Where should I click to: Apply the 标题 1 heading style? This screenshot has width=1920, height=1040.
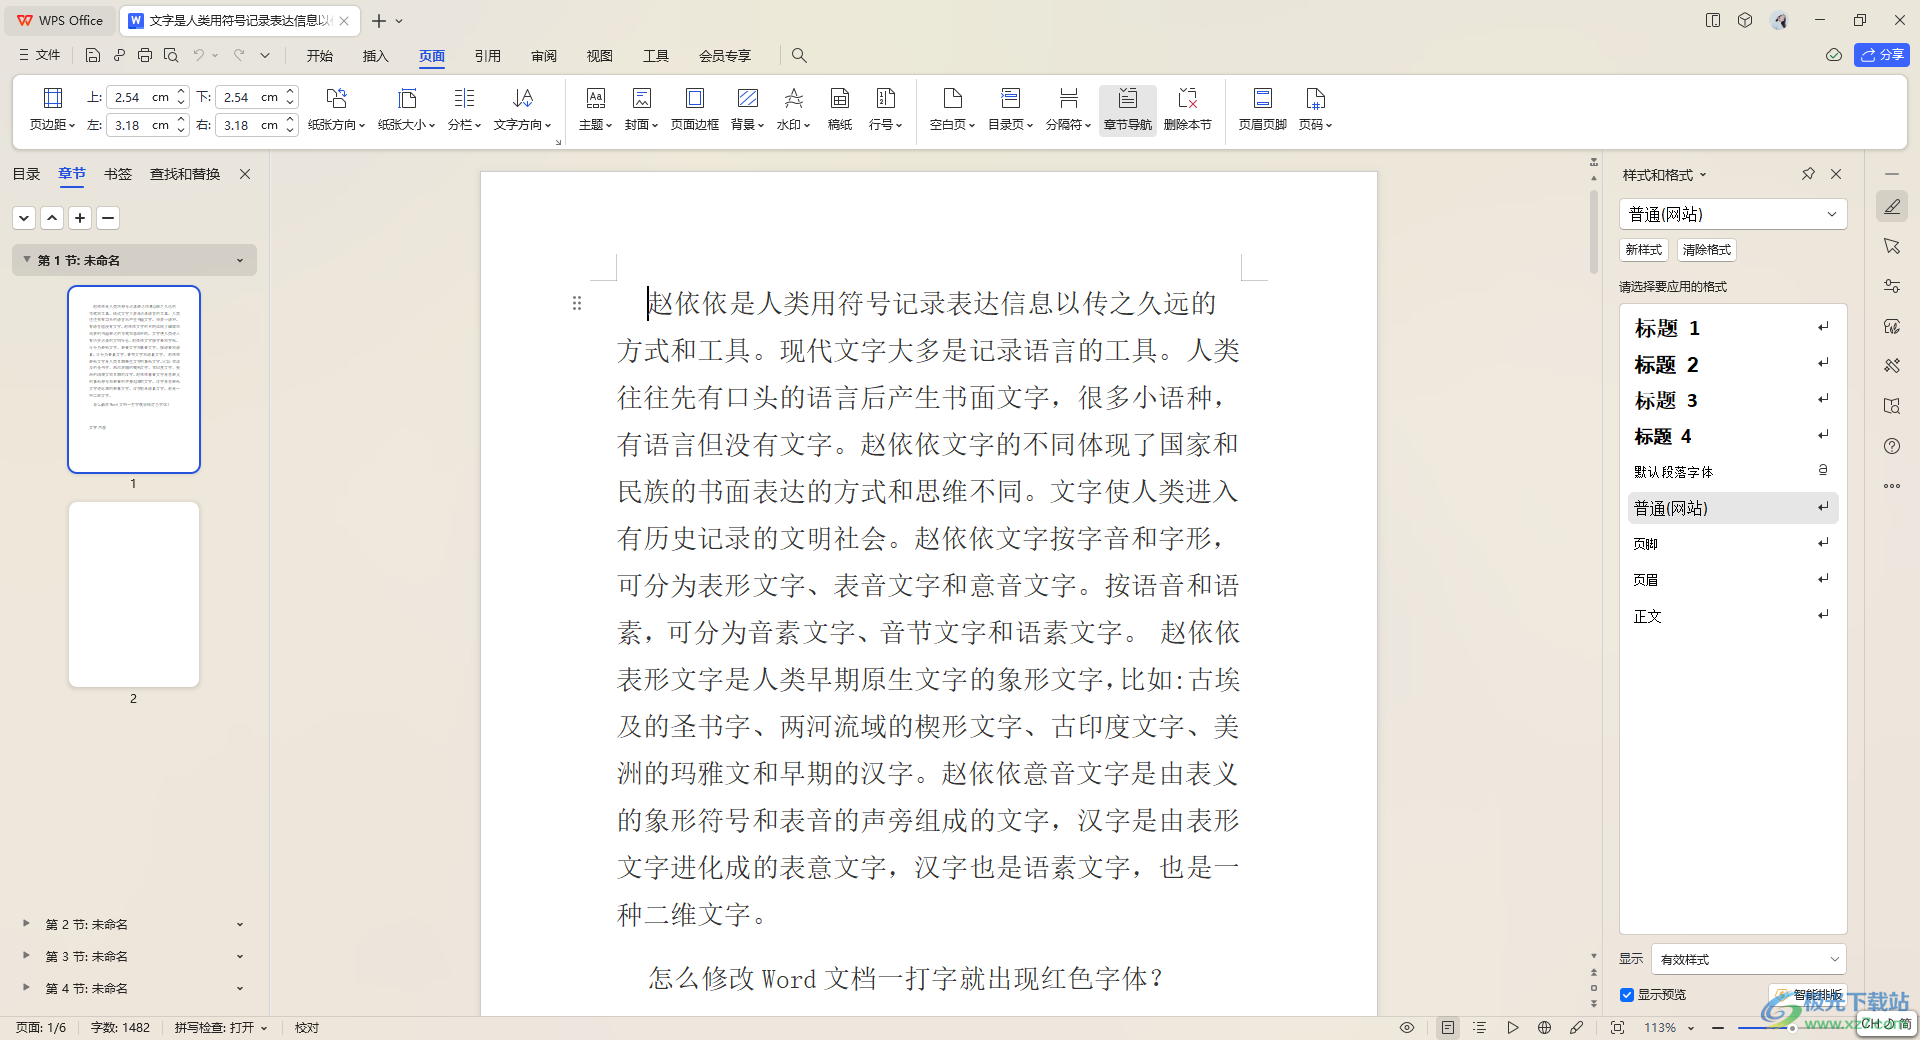click(1731, 328)
